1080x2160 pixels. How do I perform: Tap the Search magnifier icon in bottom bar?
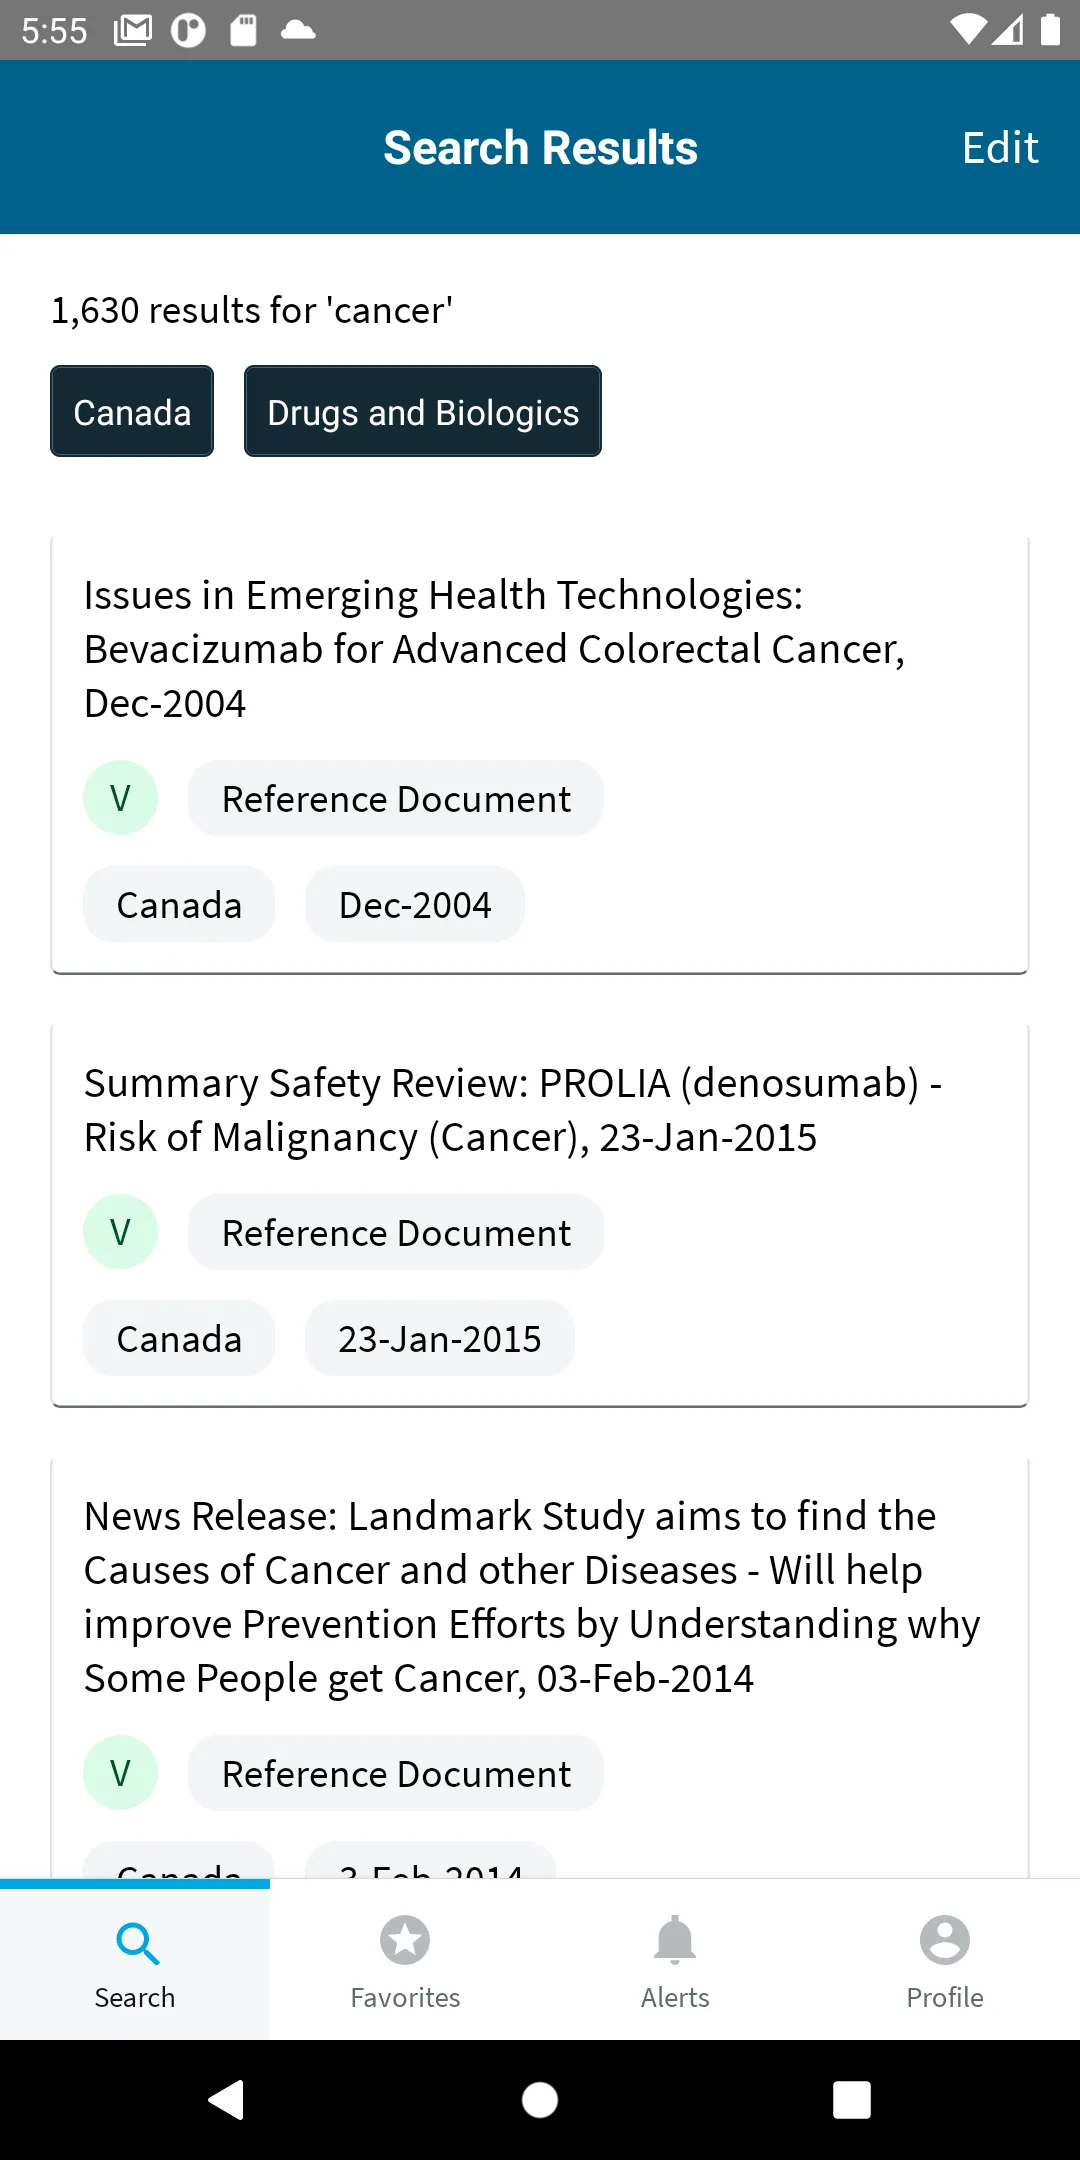point(137,1944)
